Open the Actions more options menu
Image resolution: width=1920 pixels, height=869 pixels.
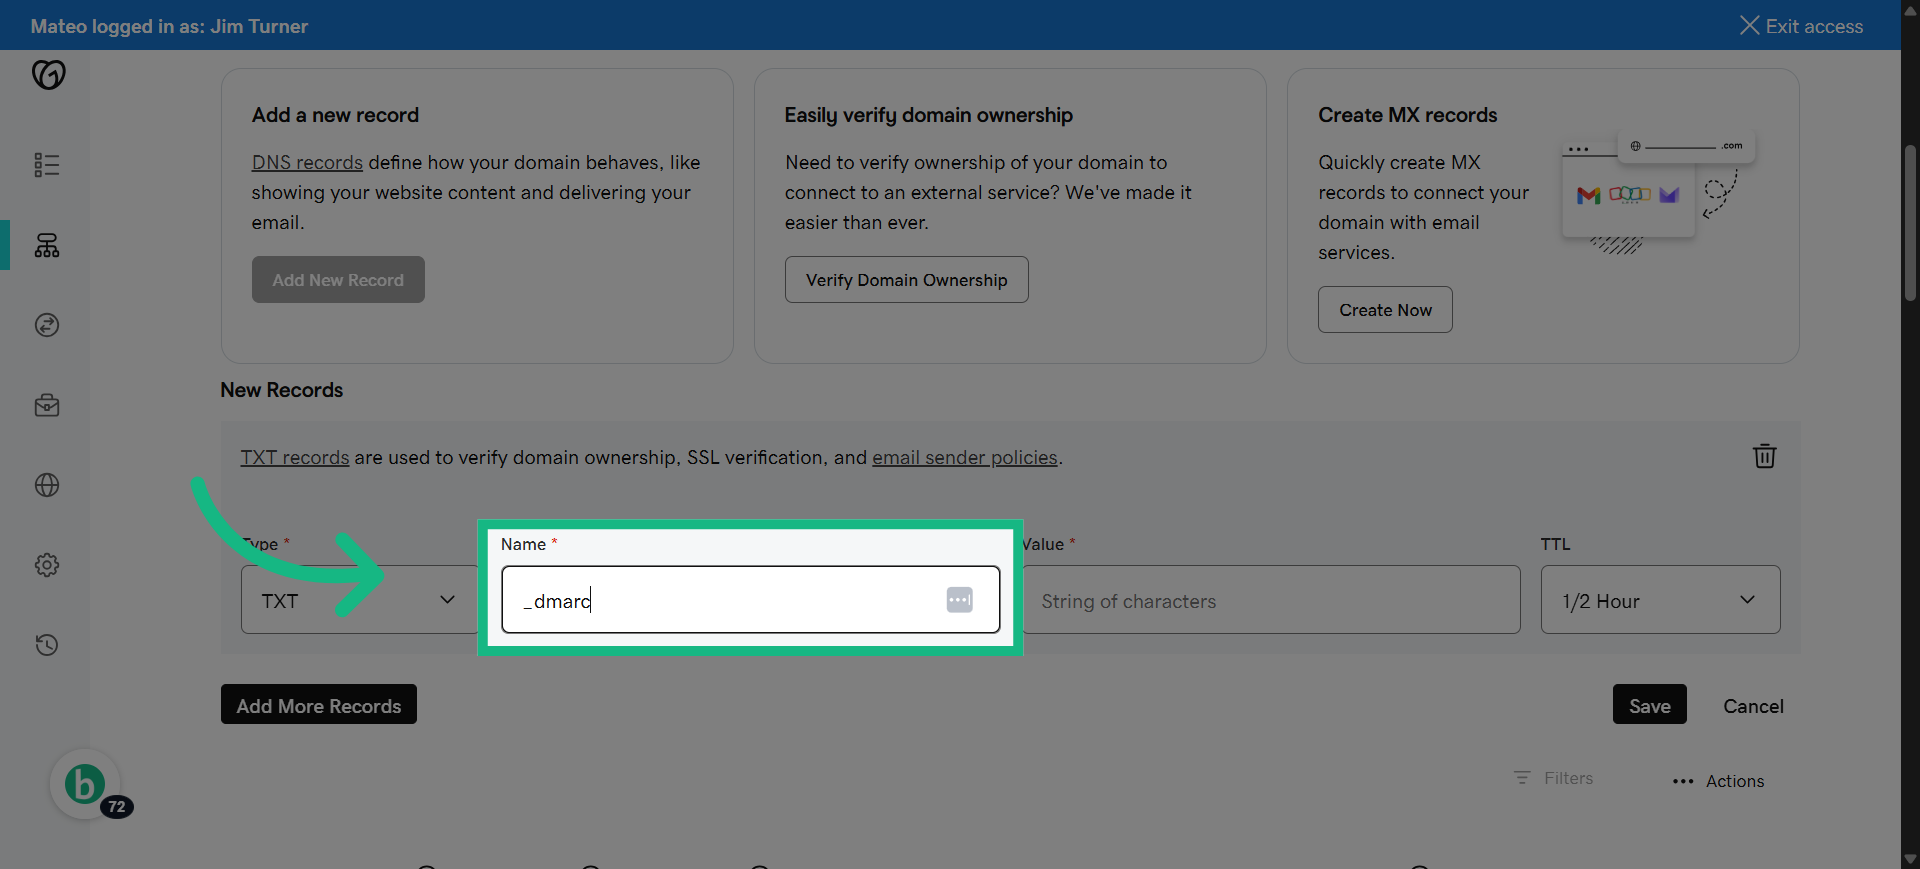1718,781
